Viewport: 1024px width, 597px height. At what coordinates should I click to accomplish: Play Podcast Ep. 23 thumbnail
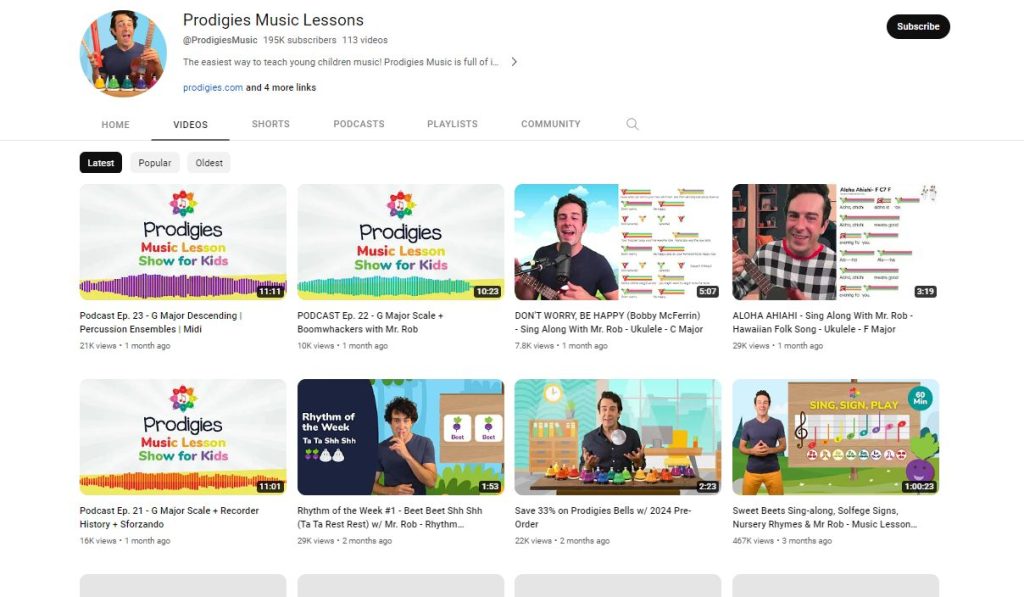(183, 242)
